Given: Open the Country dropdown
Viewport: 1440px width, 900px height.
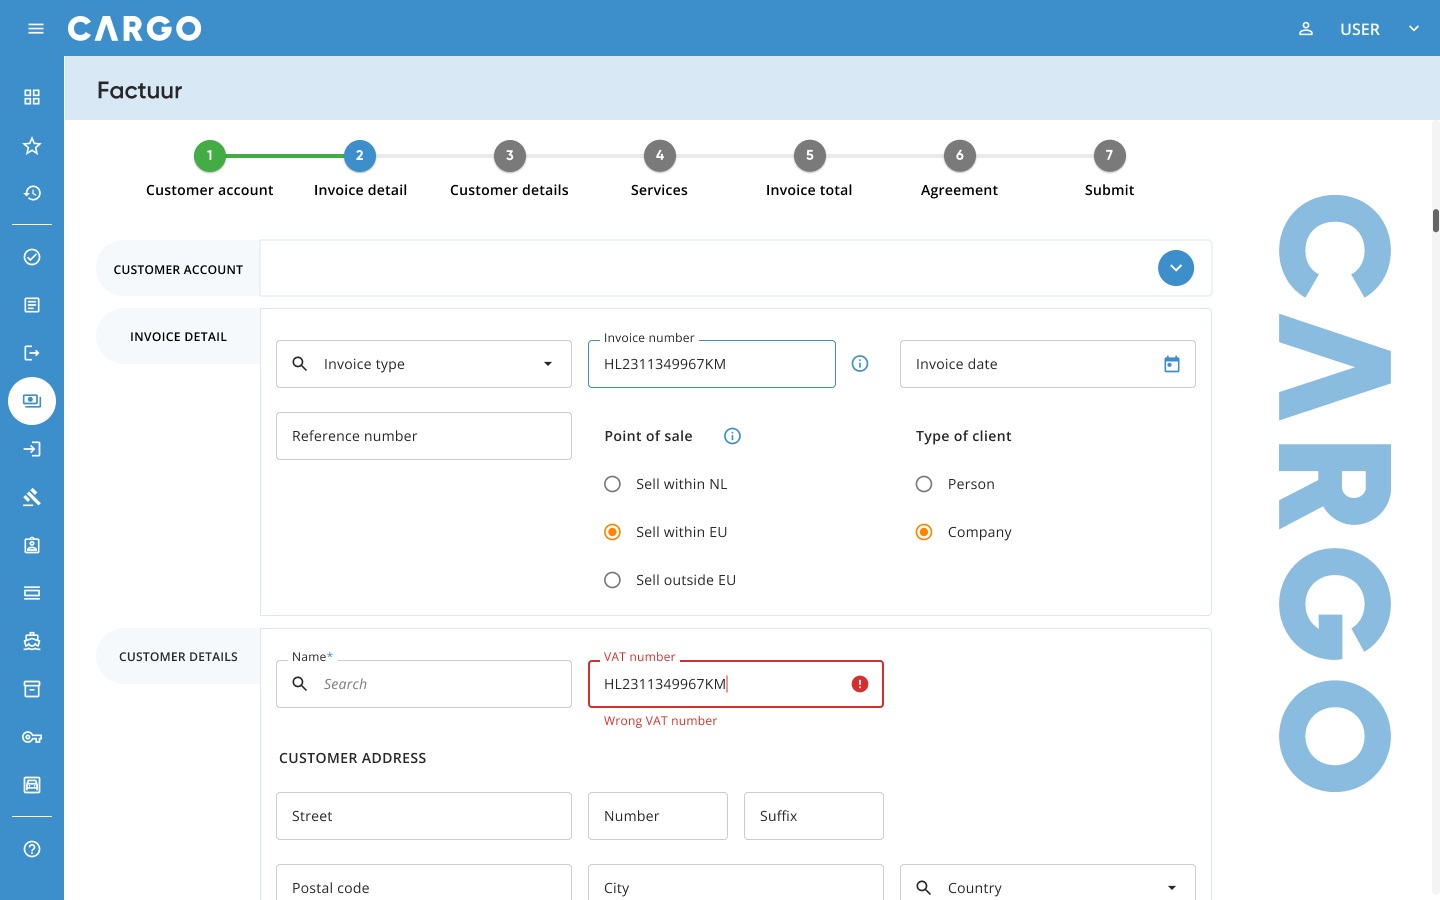Looking at the screenshot, I should tap(1171, 888).
